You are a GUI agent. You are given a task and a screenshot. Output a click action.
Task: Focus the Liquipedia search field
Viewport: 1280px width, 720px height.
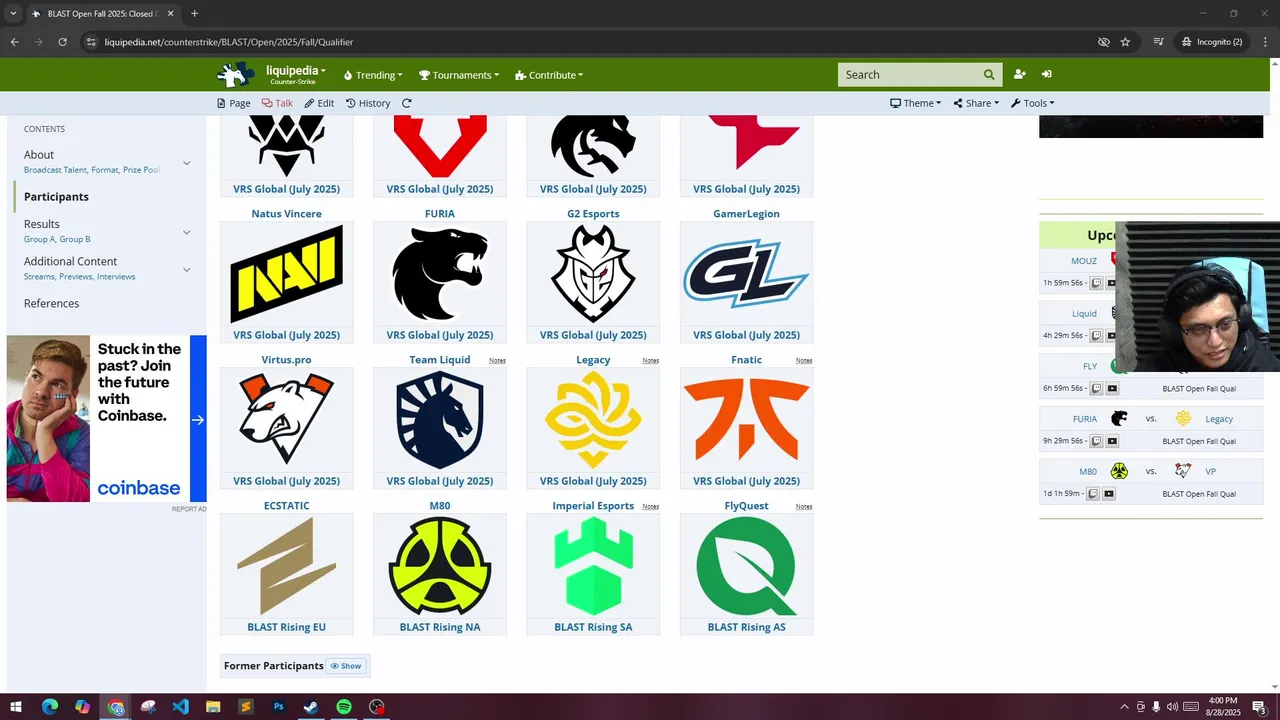pos(909,74)
